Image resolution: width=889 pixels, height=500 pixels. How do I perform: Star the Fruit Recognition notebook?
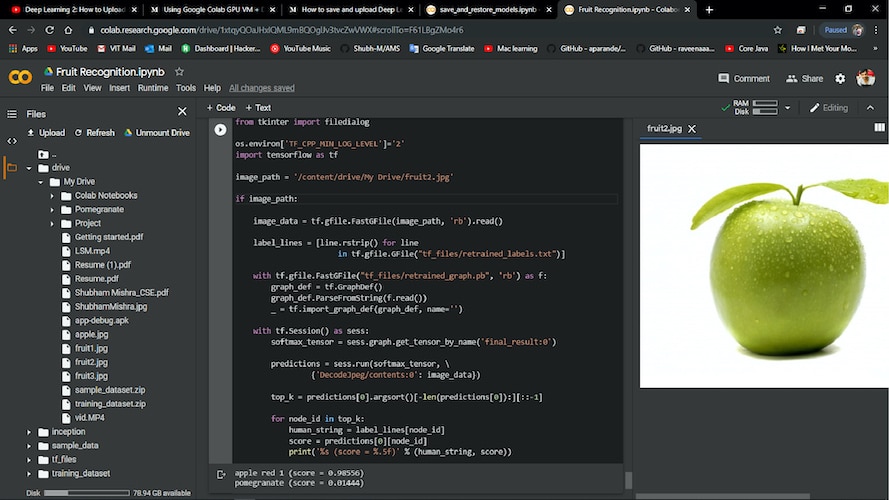[x=179, y=72]
